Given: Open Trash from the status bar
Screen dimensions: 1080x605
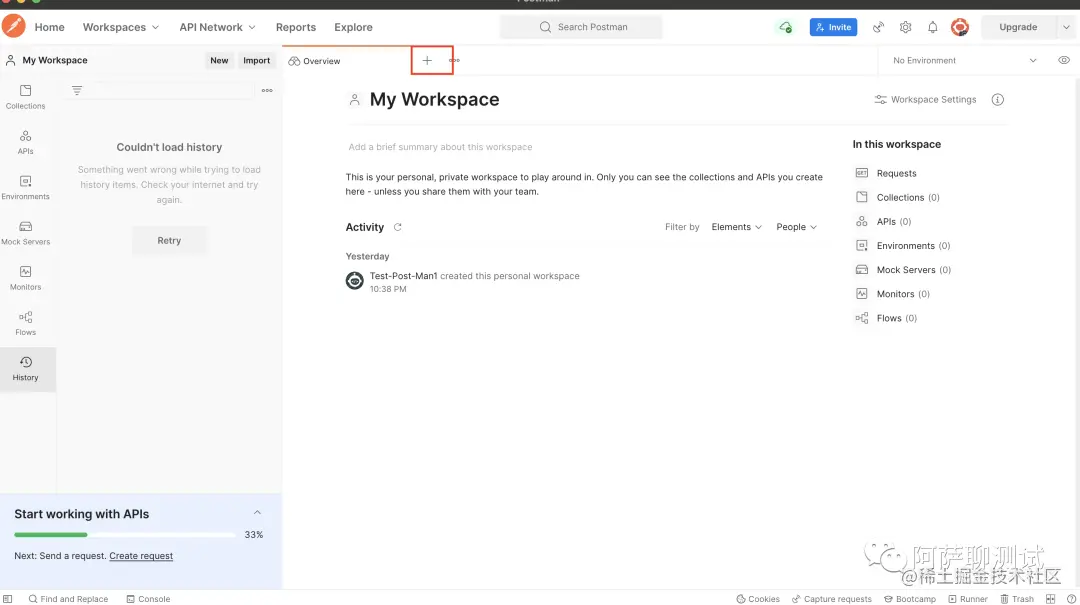Looking at the screenshot, I should click(x=1017, y=599).
